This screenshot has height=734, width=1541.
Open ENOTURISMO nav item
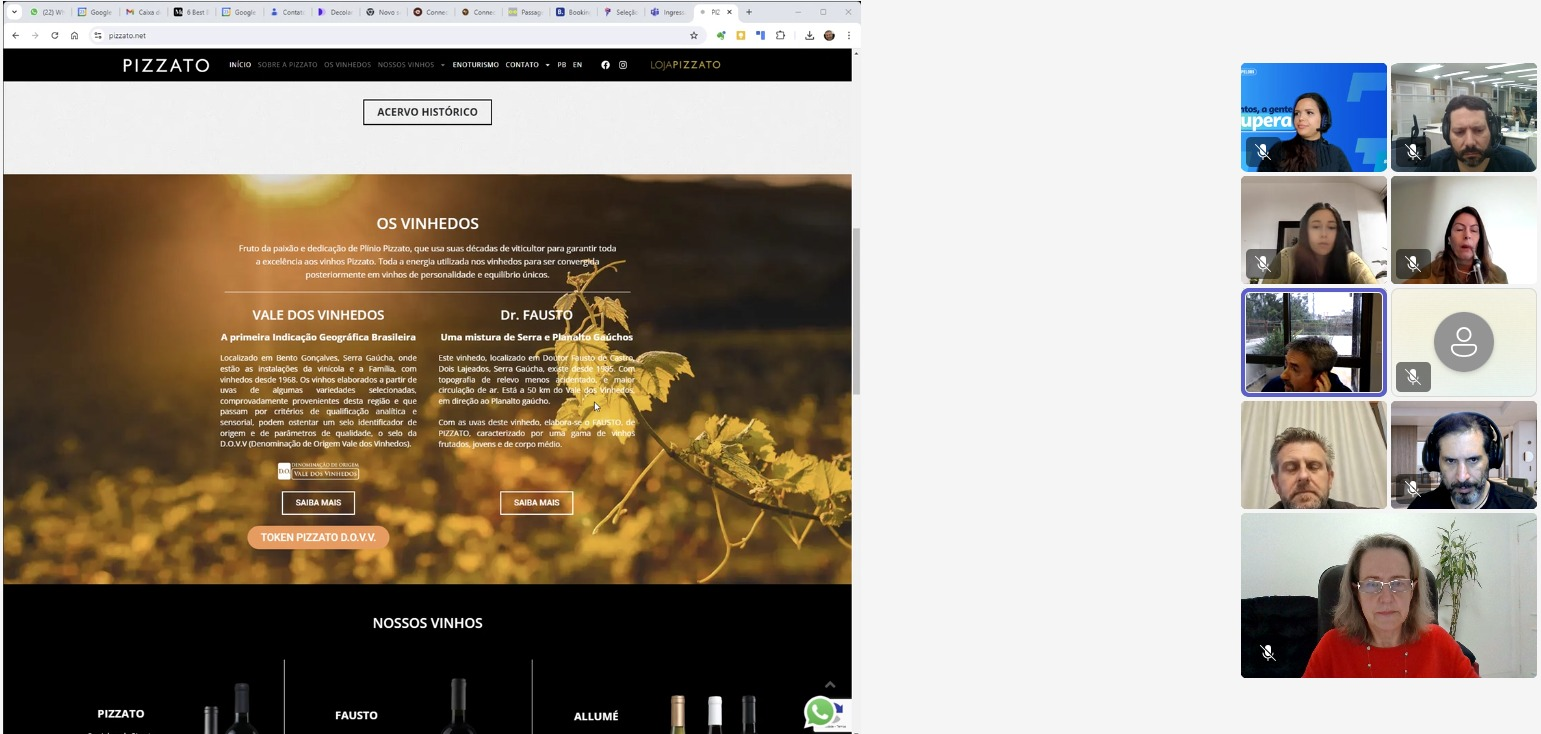475,65
